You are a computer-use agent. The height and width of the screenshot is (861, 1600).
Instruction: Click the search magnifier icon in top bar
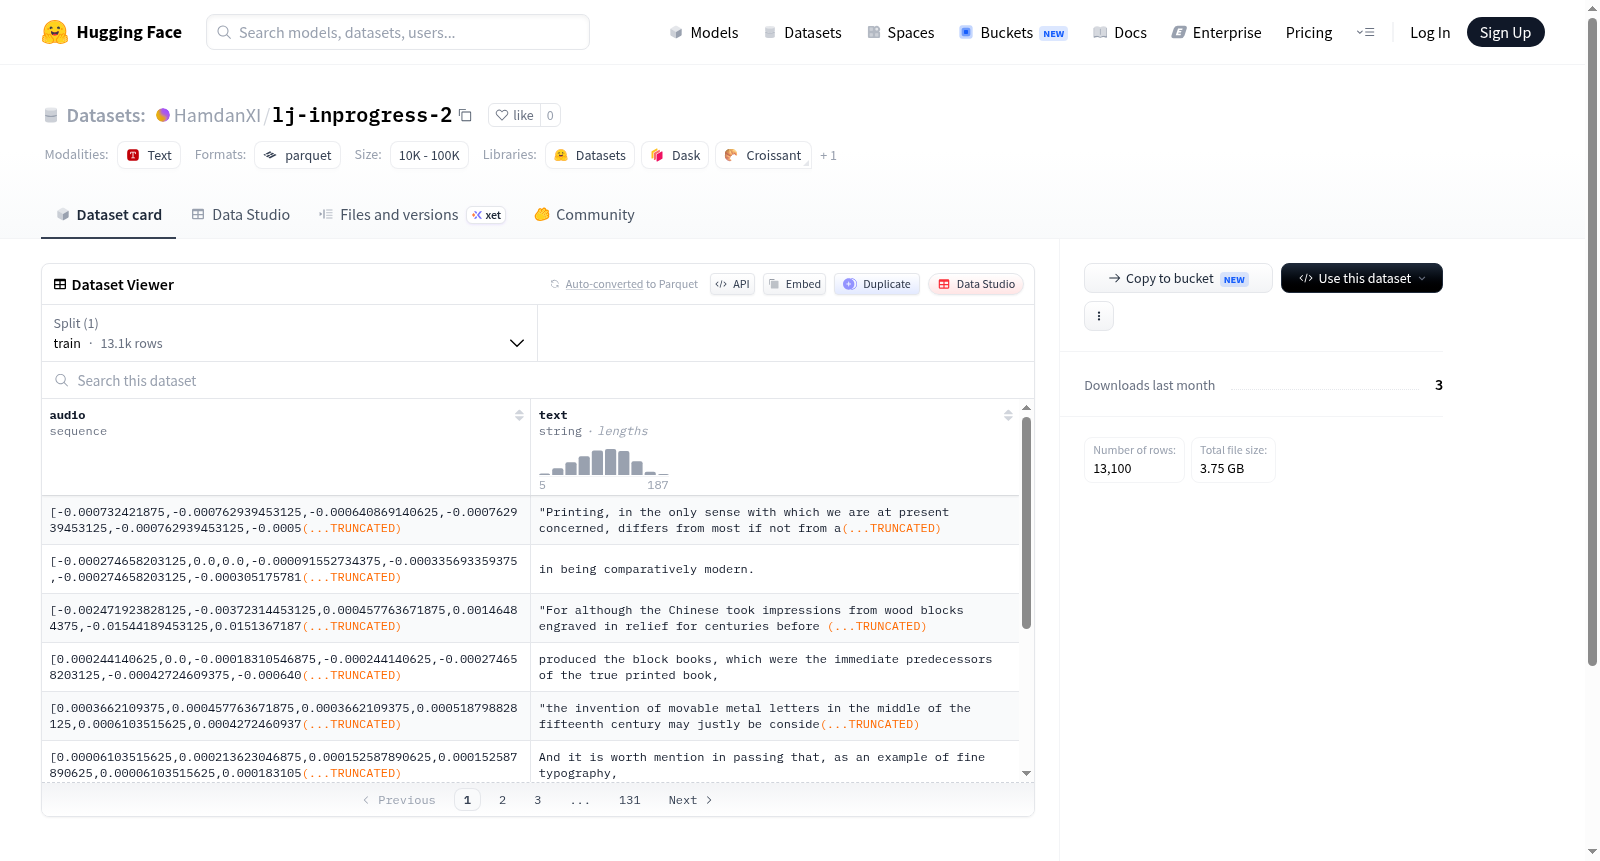click(225, 32)
